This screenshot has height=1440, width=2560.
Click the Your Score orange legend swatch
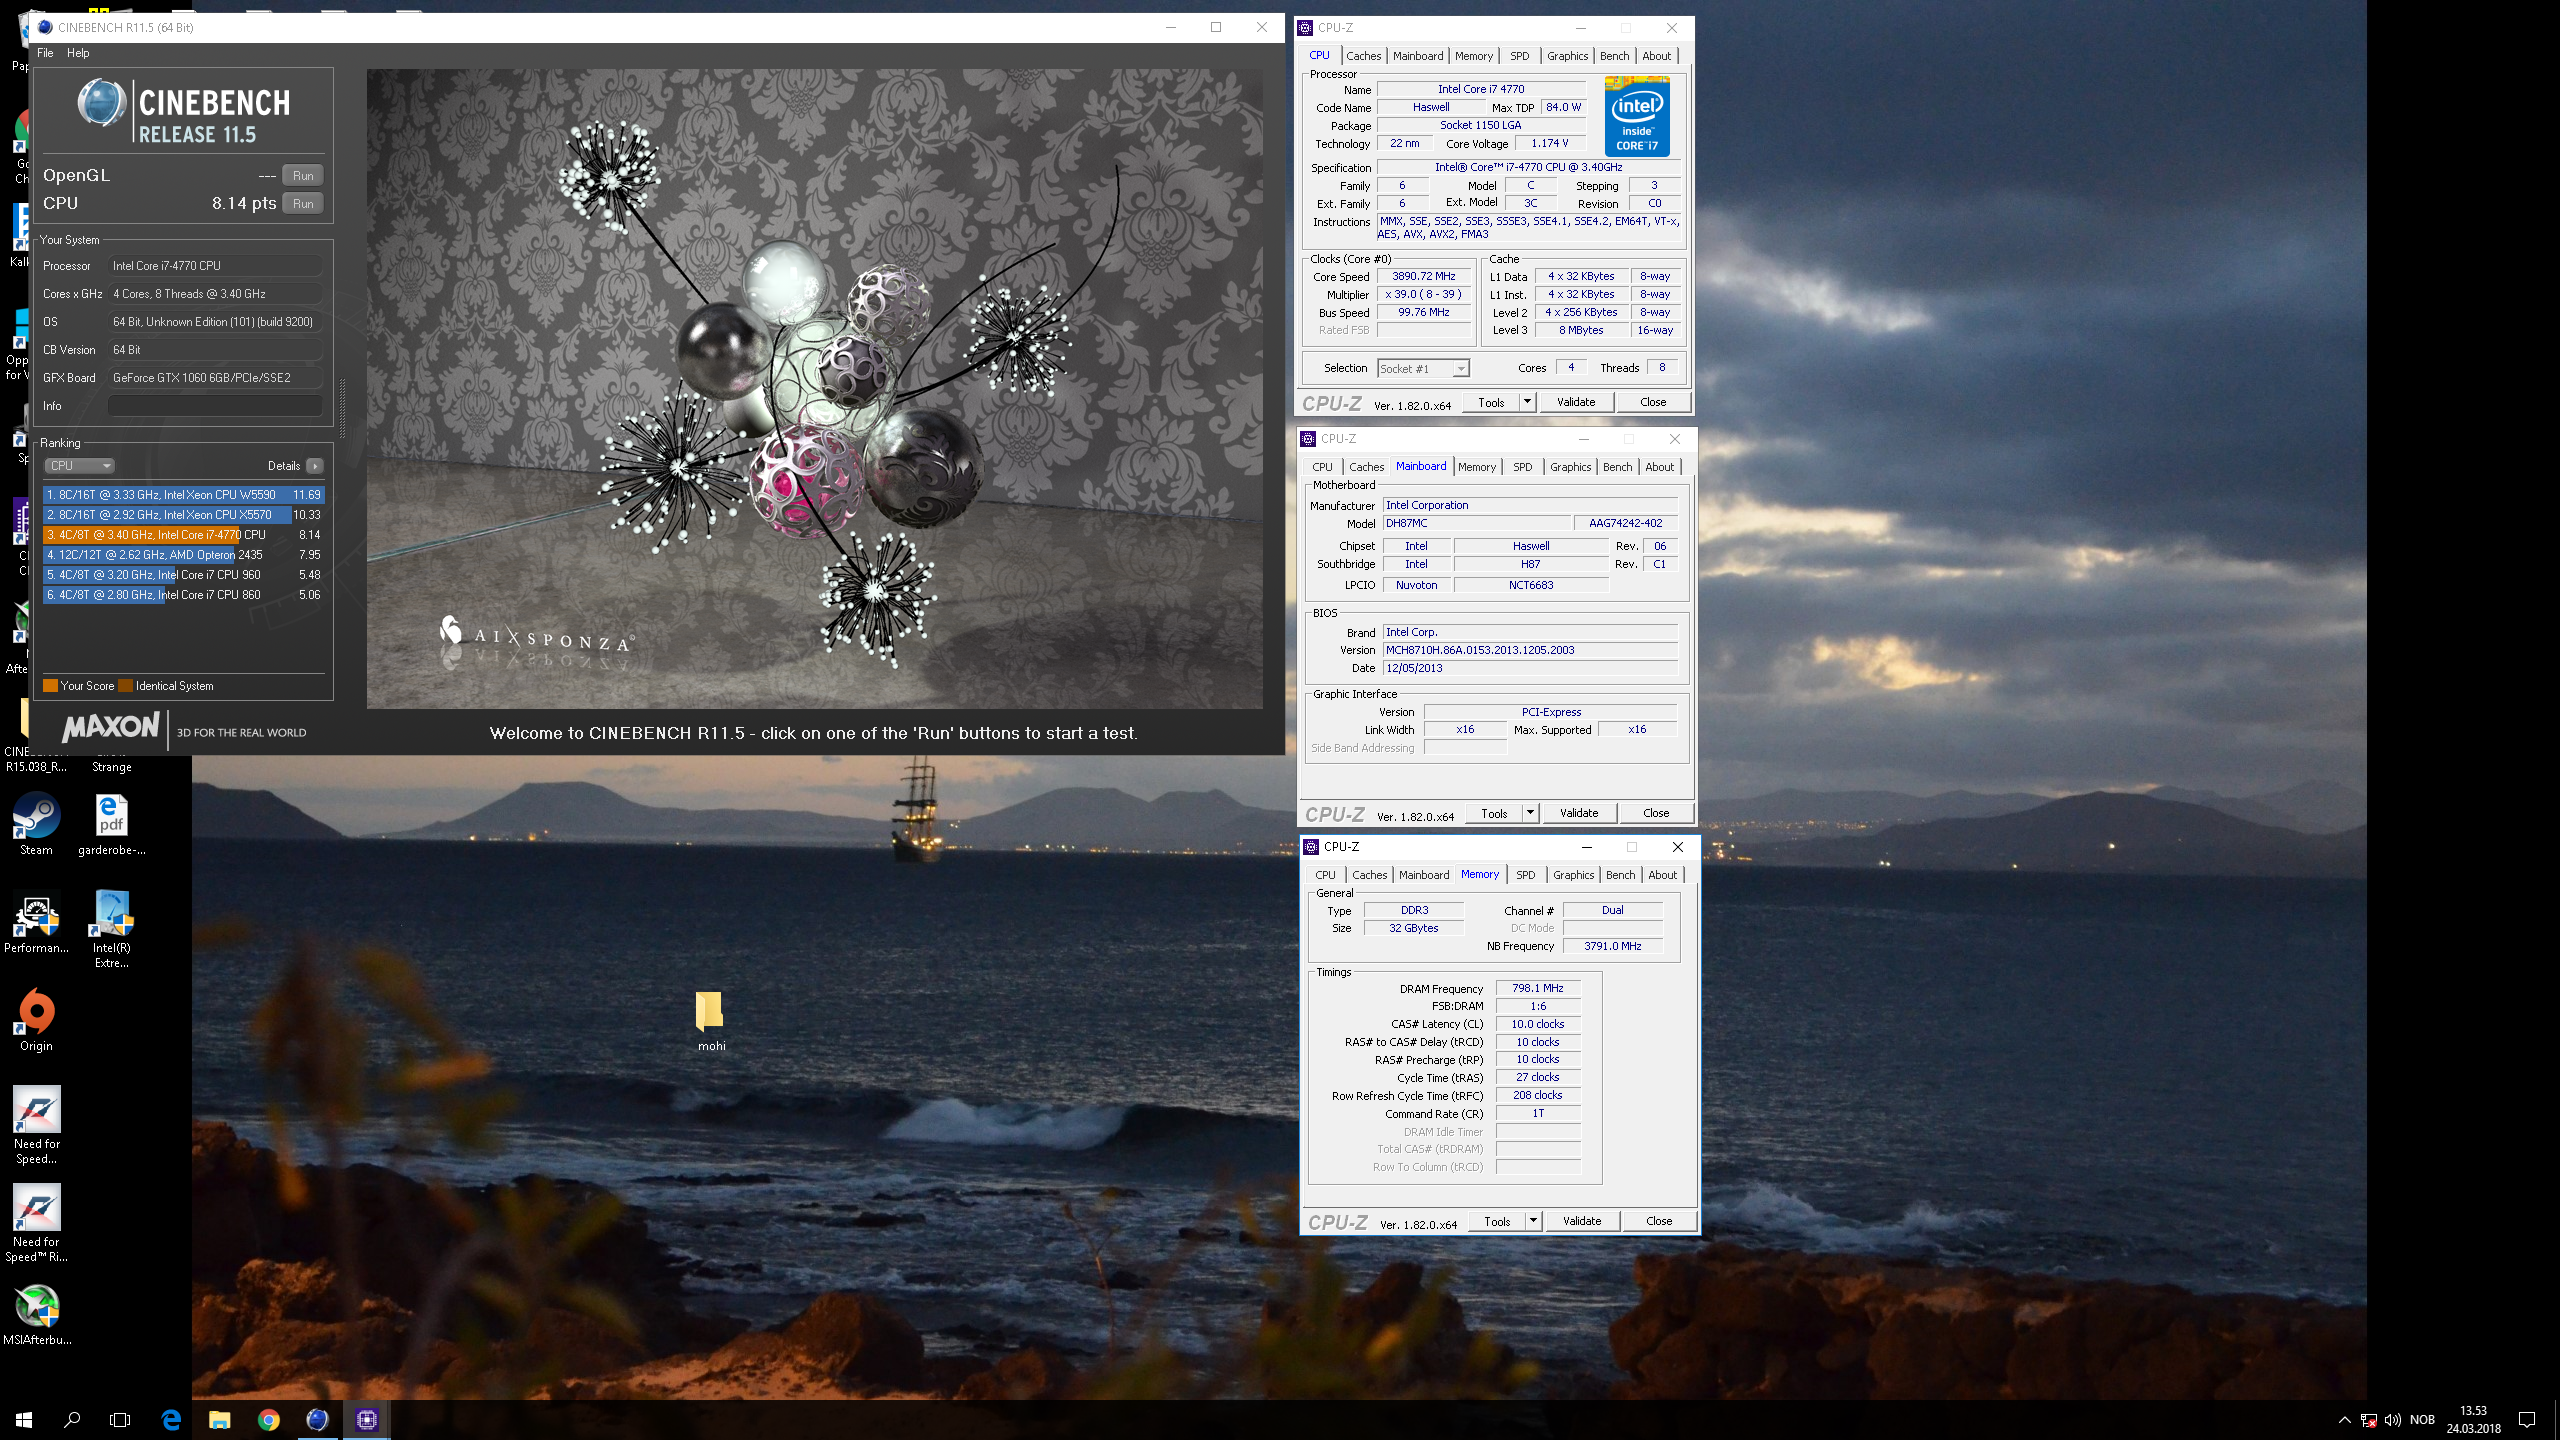point(50,686)
